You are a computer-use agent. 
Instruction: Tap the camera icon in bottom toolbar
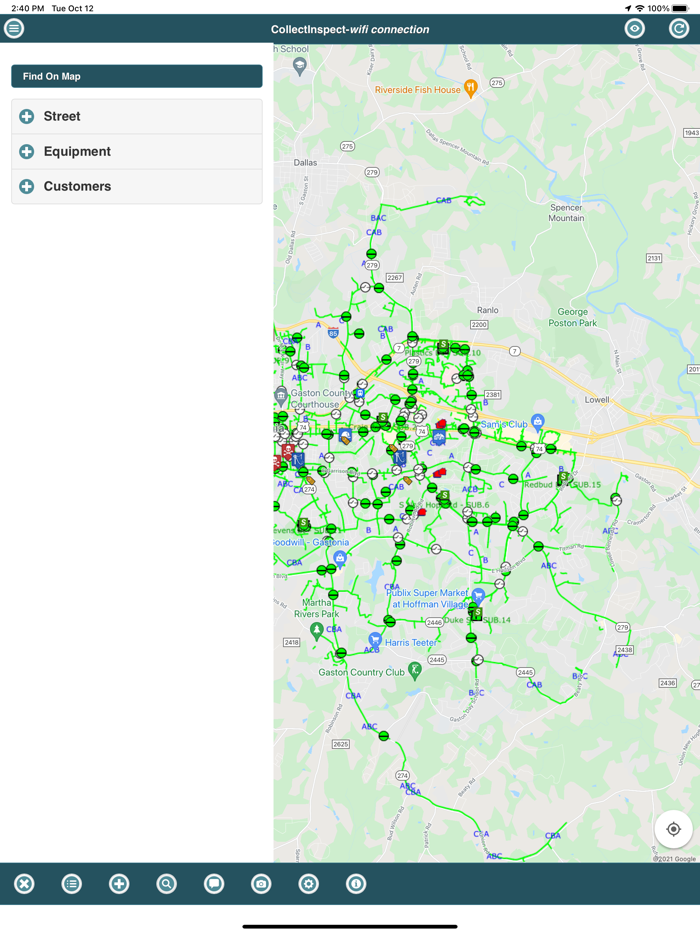[x=261, y=883]
